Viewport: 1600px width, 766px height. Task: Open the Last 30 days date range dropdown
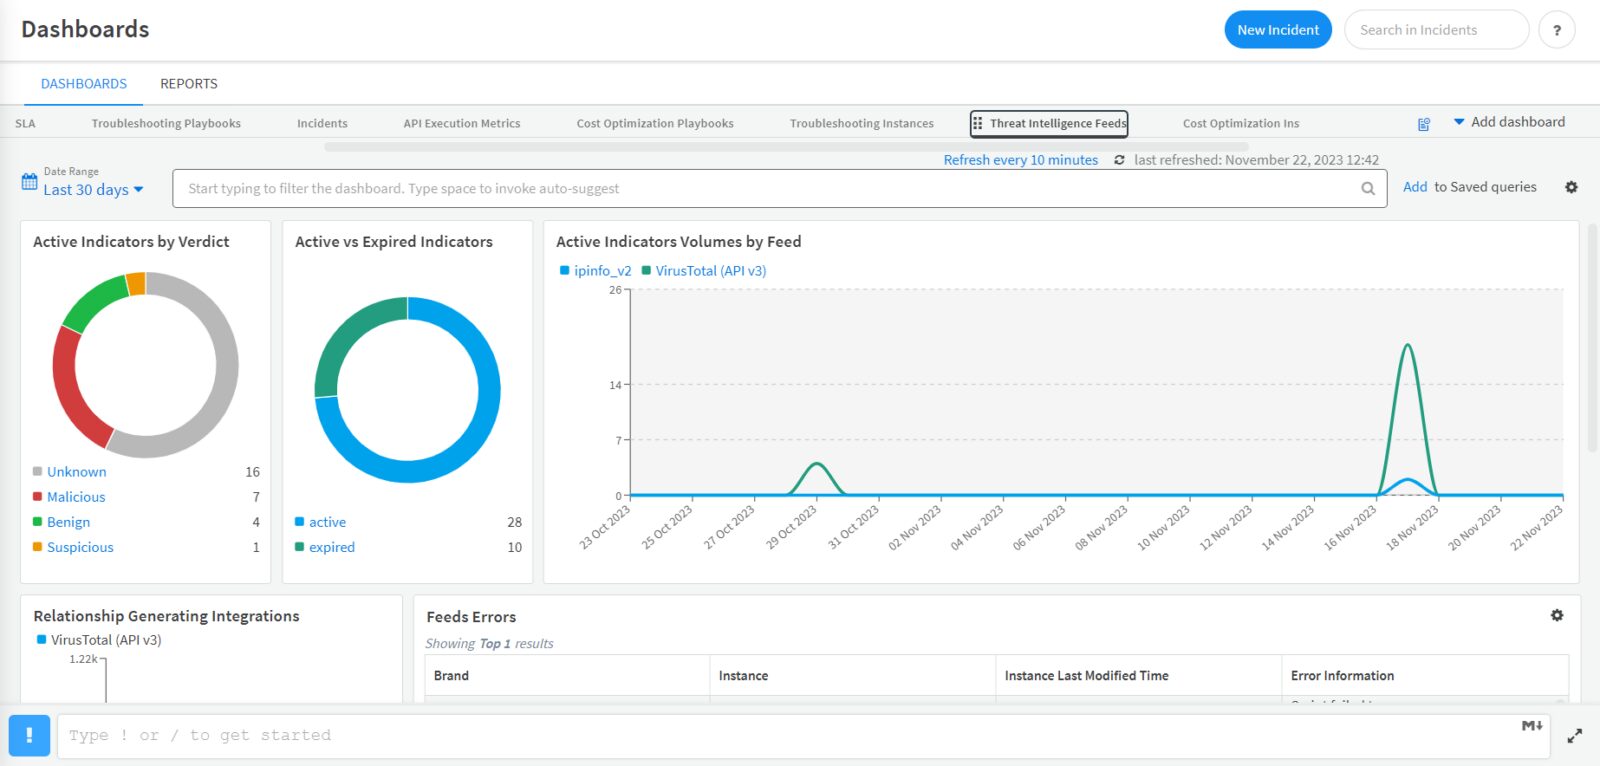93,190
